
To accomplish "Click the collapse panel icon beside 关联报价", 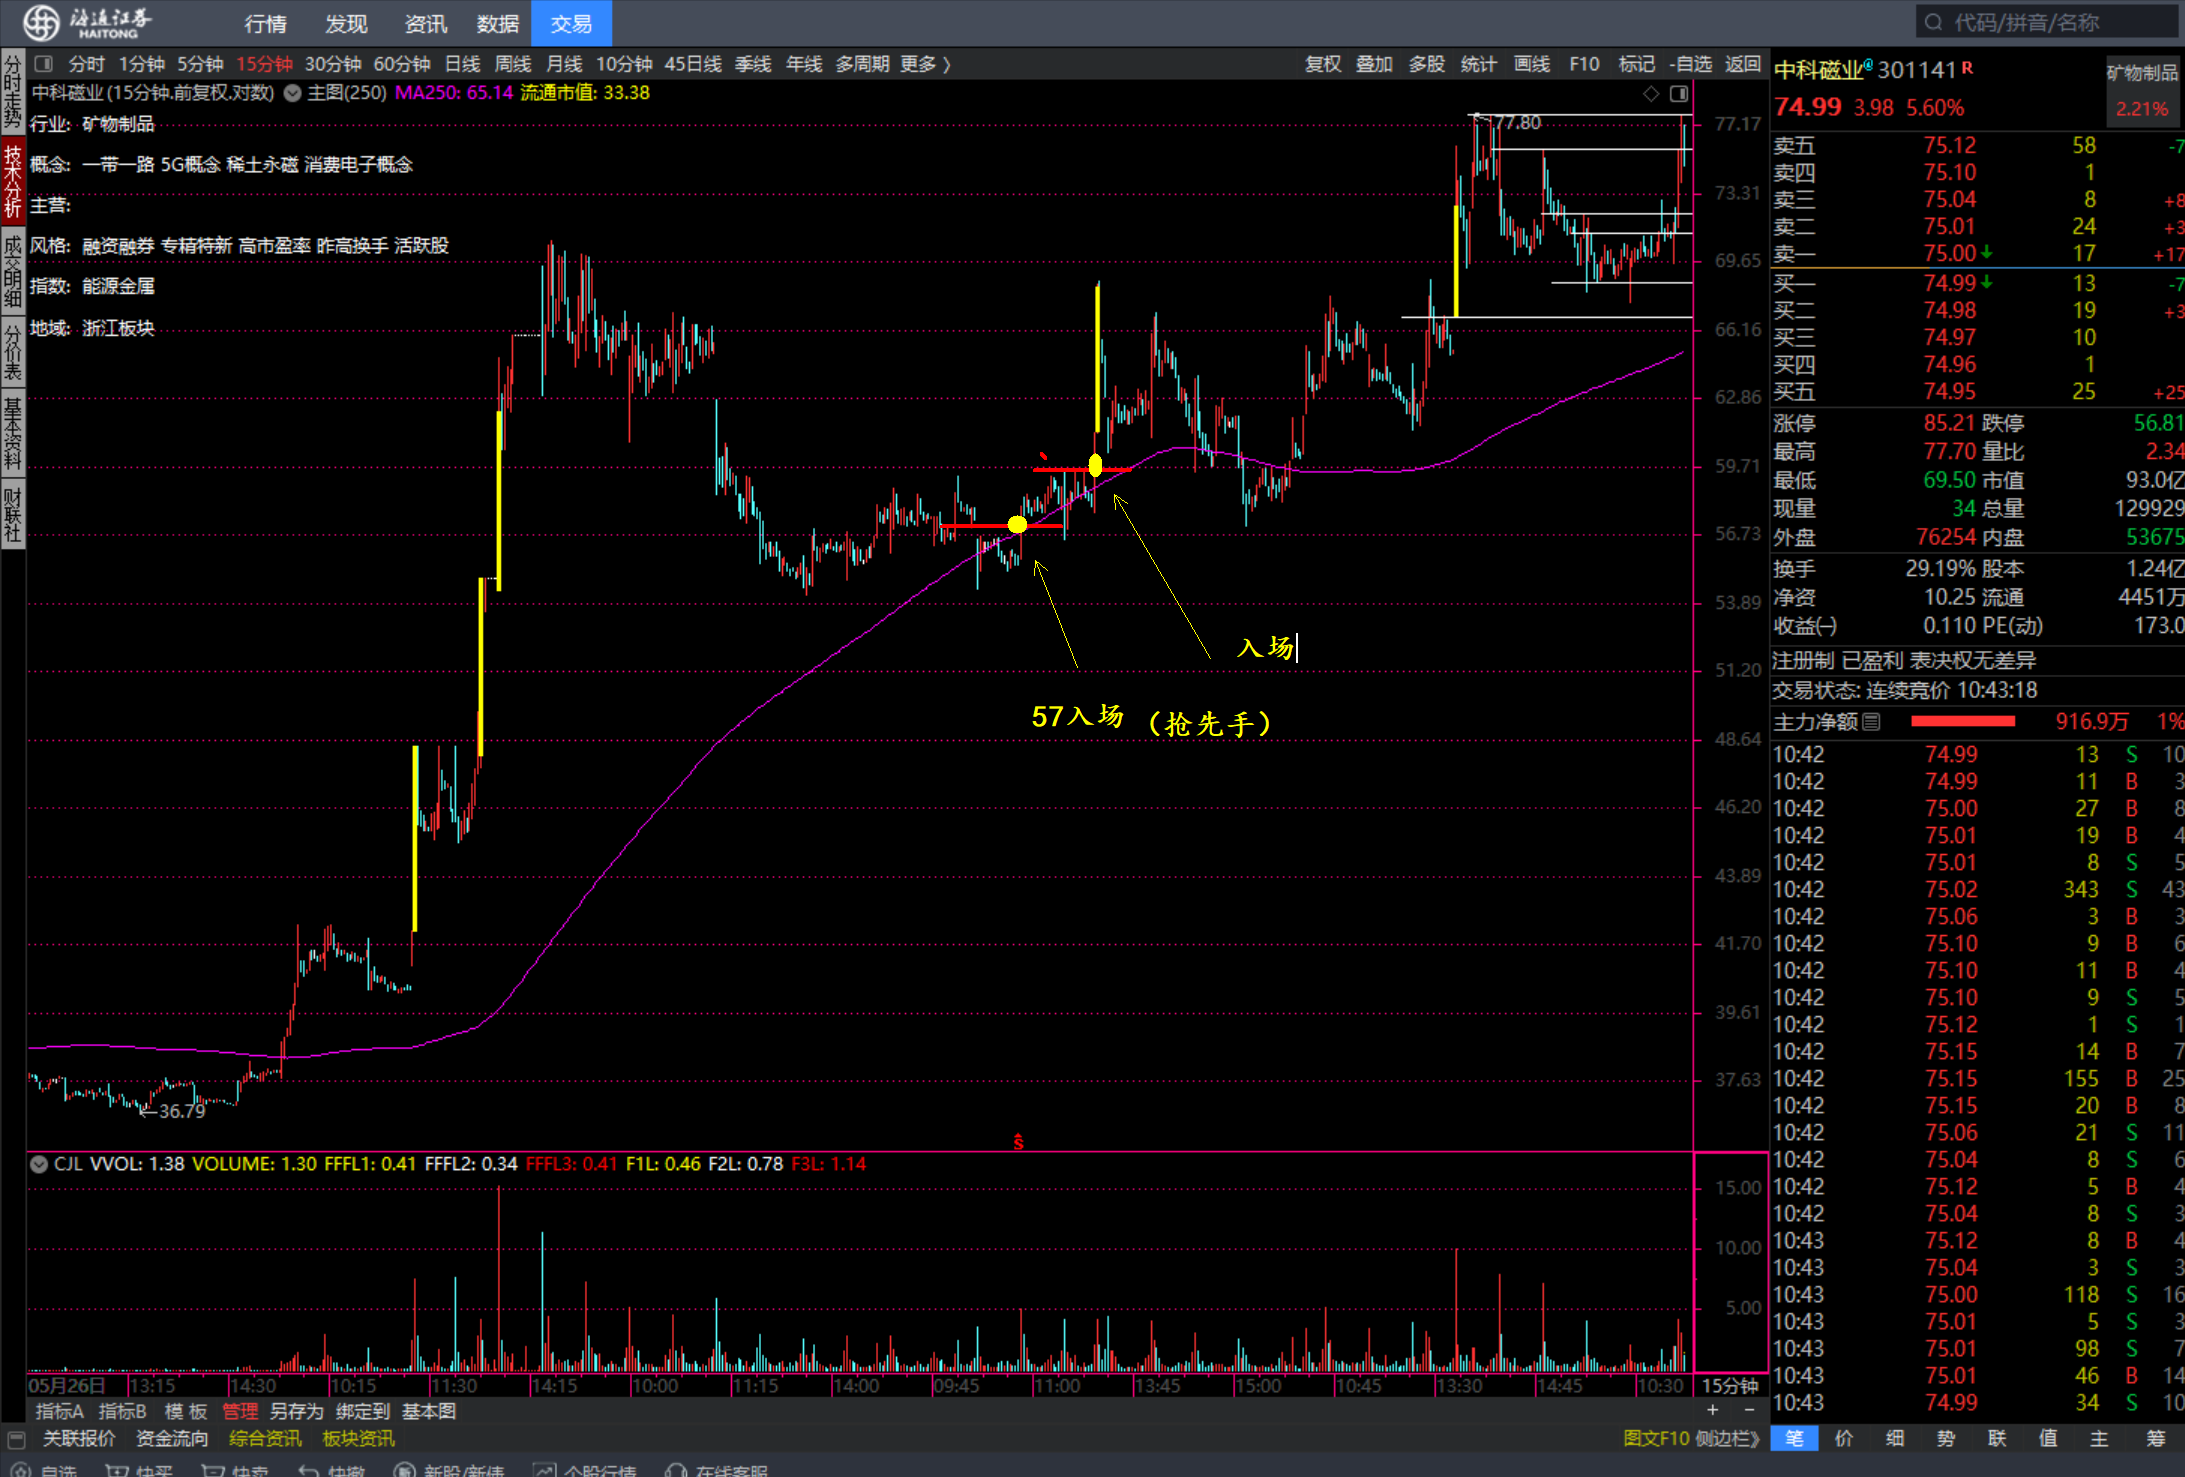I will click(16, 1439).
